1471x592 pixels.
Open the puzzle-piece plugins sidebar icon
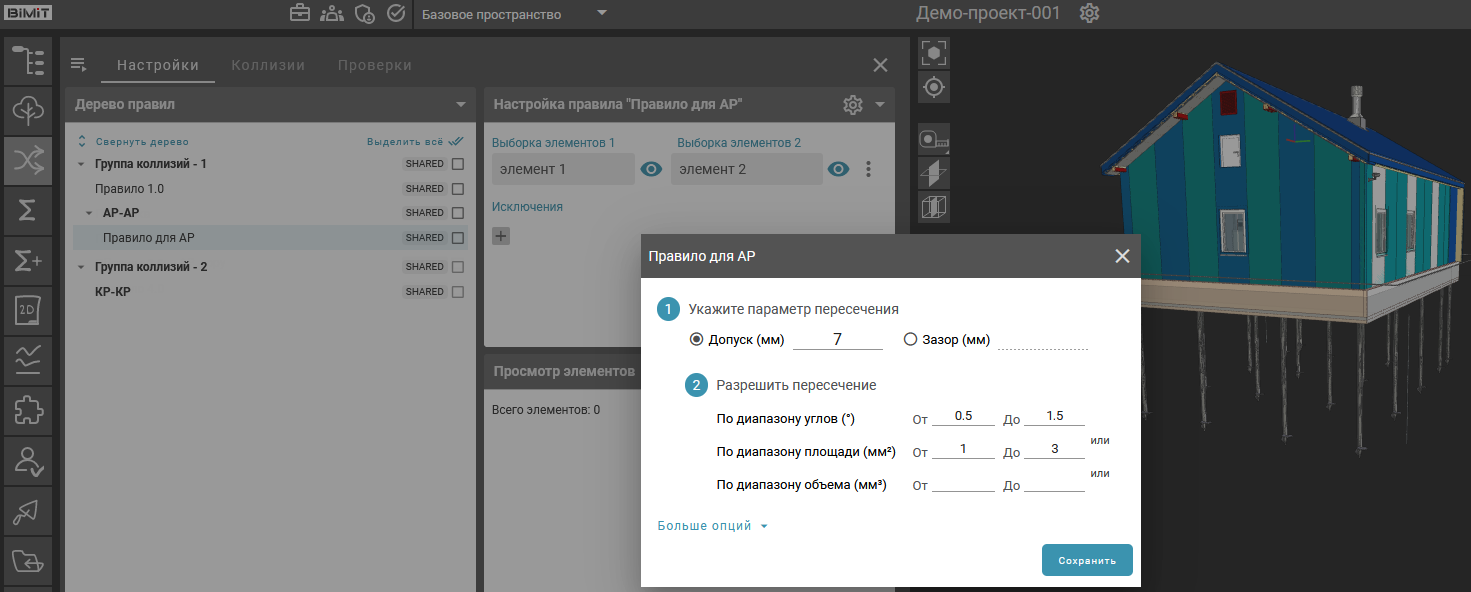click(28, 411)
